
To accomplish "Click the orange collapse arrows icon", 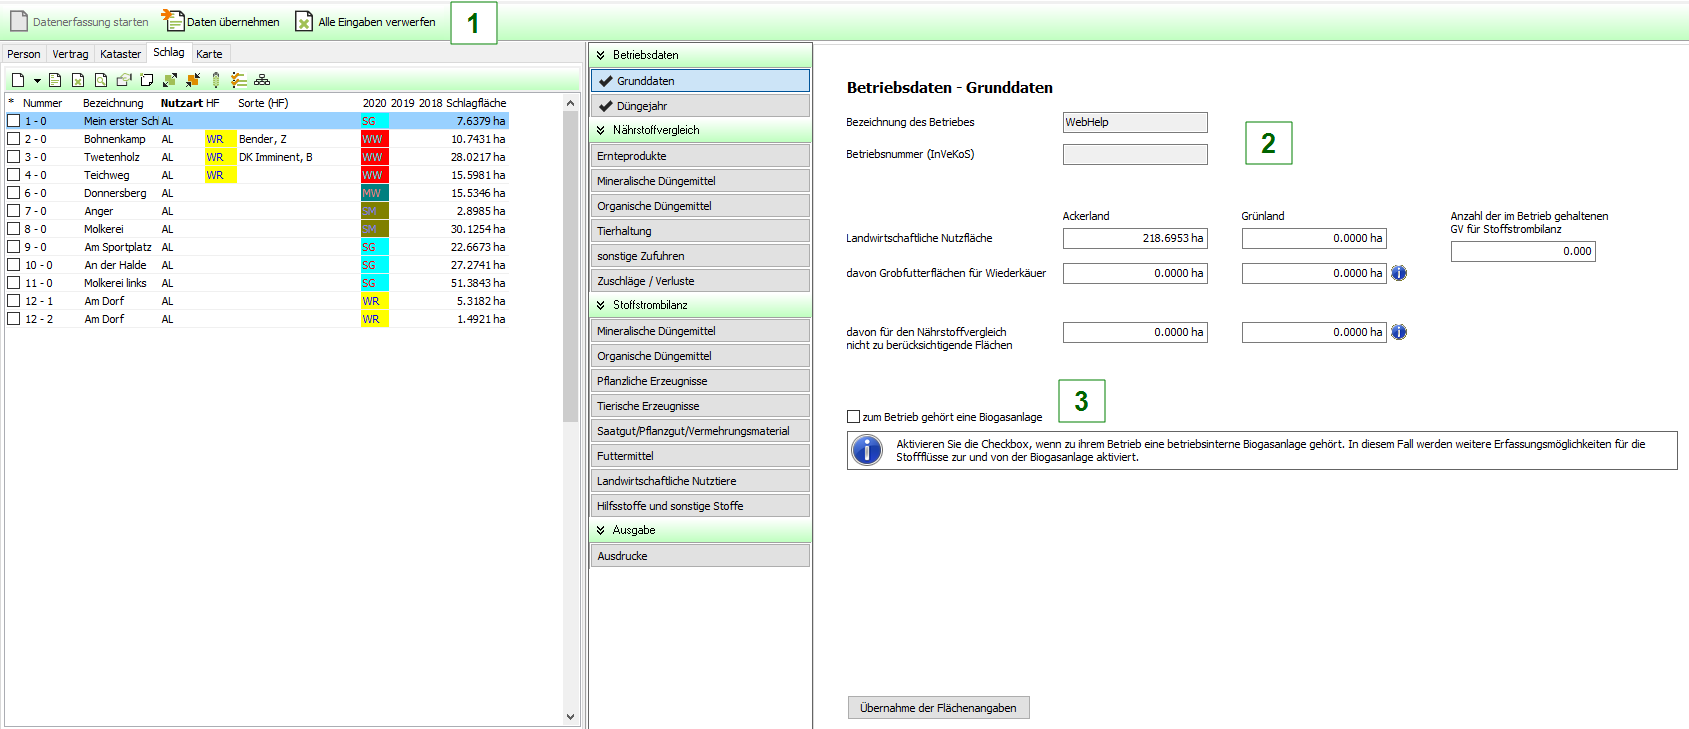I will click(193, 80).
